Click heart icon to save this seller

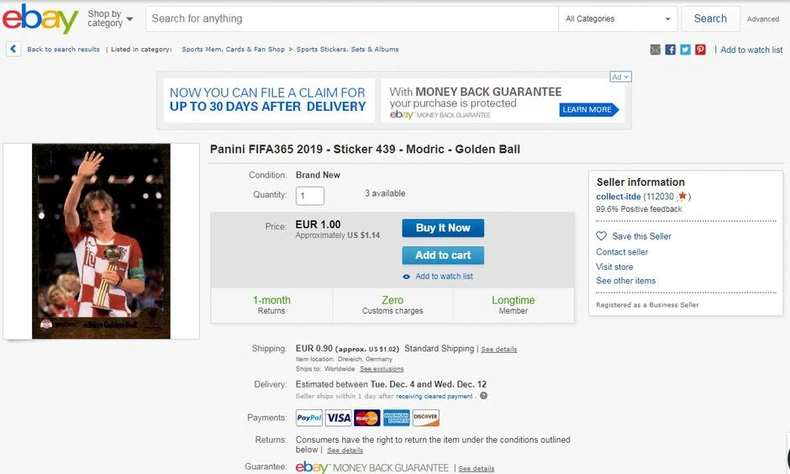[x=601, y=236]
